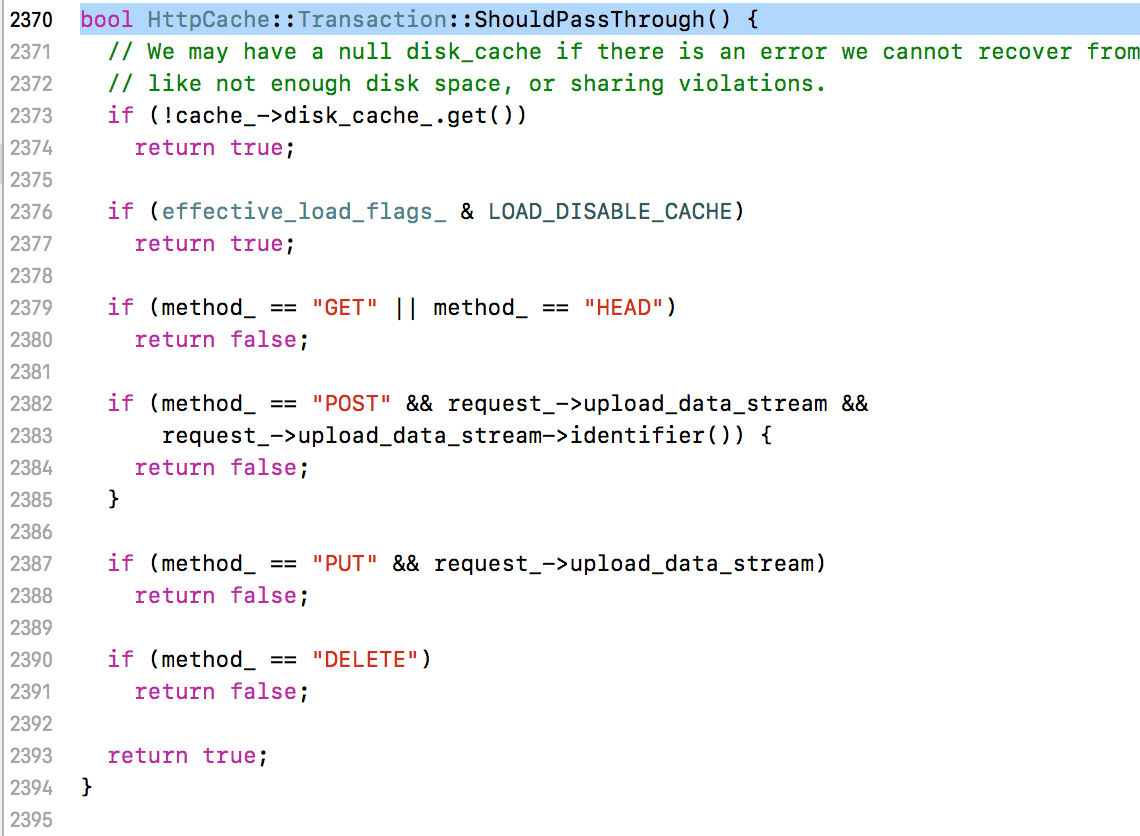The image size is (1140, 836).
Task: Click line number 2379 in the gutter
Action: click(x=31, y=308)
